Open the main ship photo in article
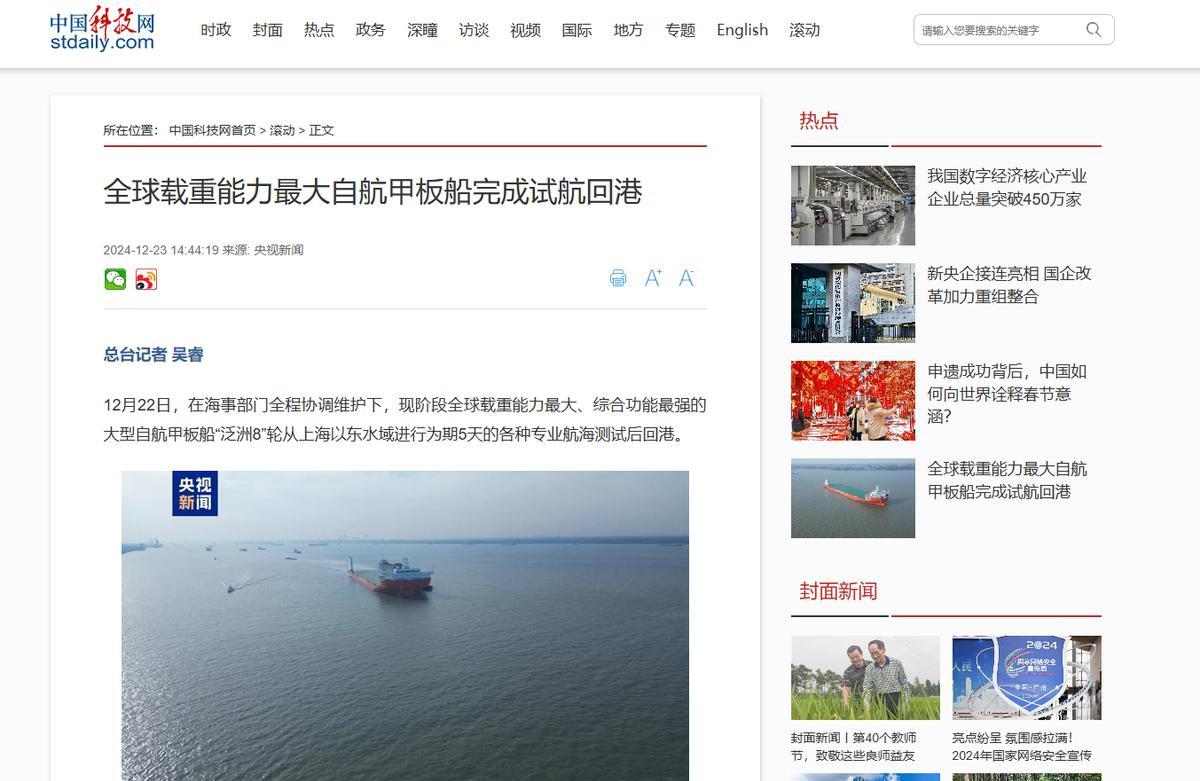This screenshot has width=1200, height=781. point(405,625)
